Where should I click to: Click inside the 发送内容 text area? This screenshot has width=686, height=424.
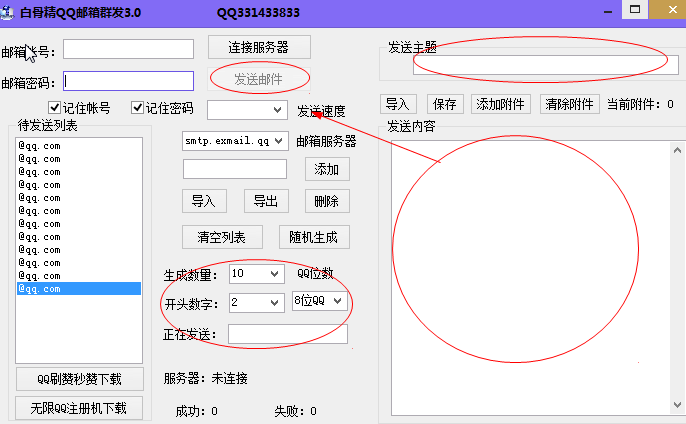tap(531, 278)
